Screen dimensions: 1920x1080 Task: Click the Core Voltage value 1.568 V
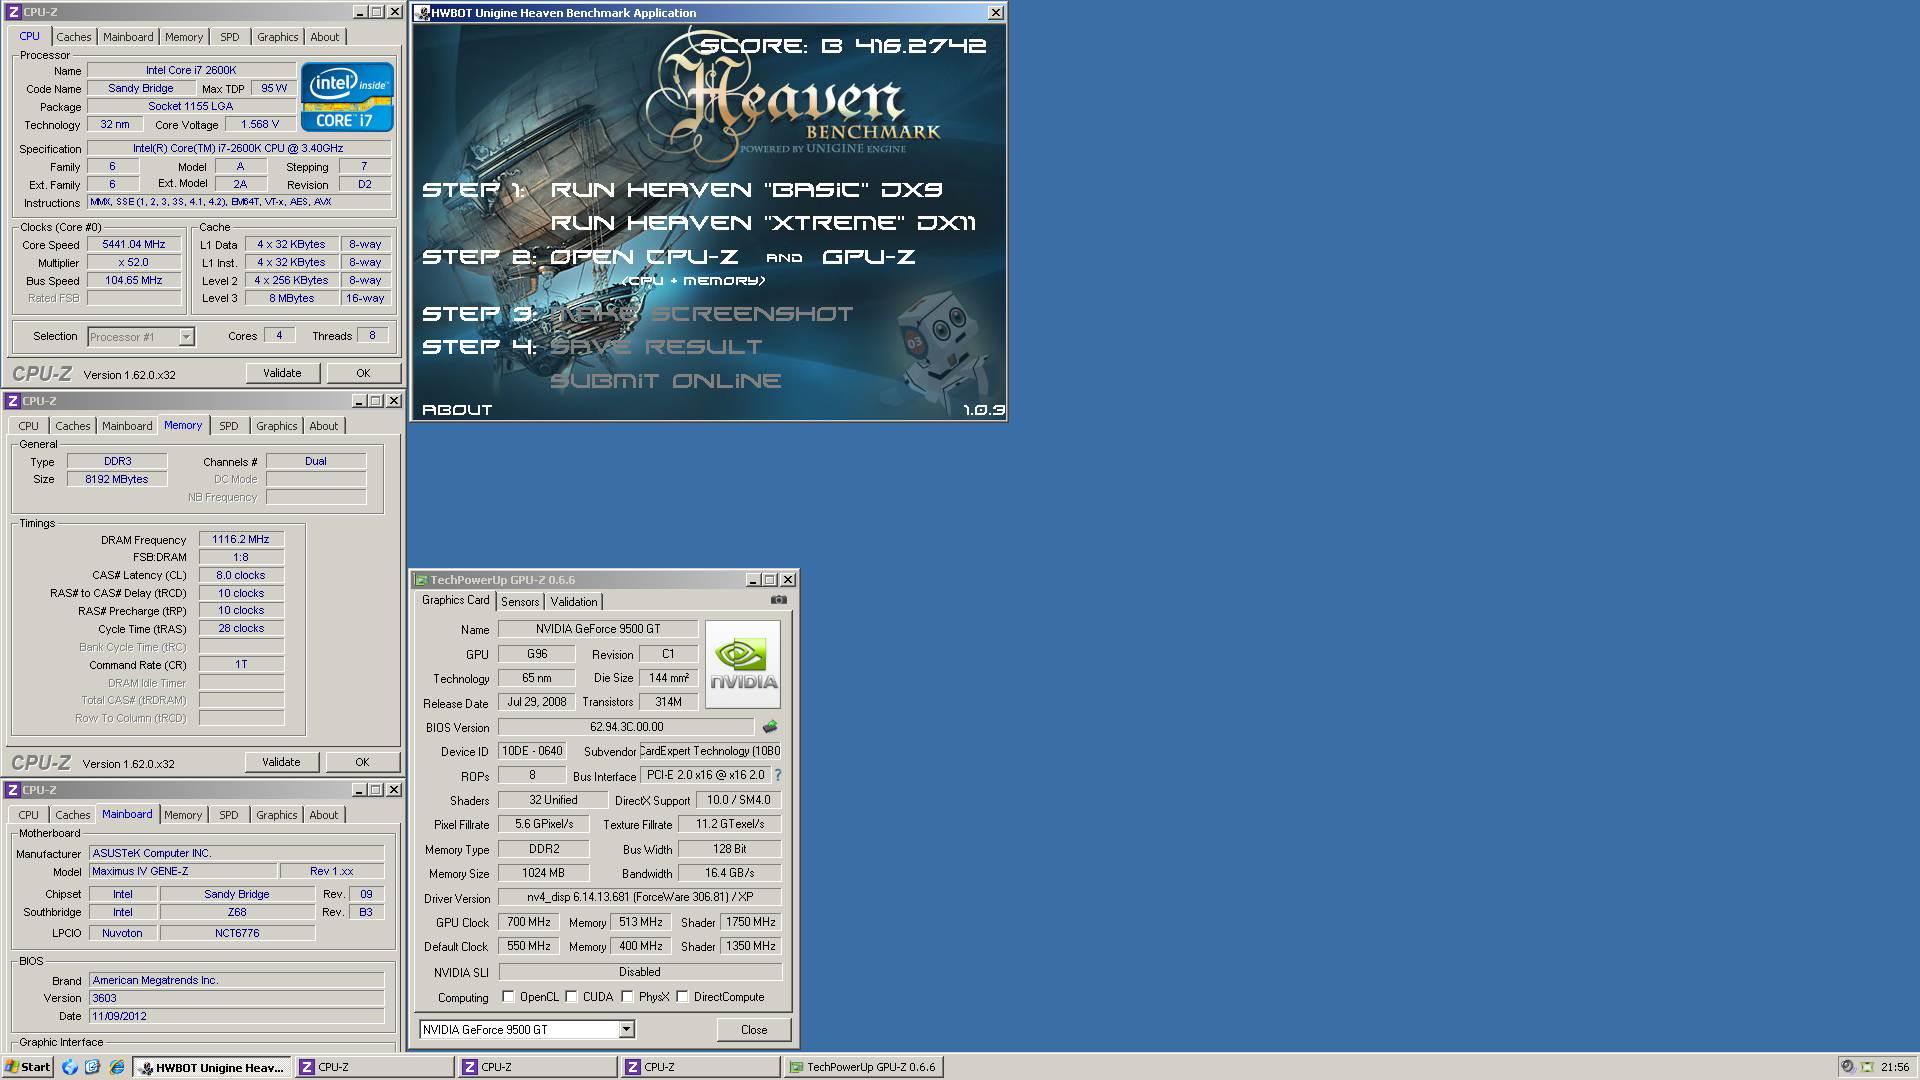pyautogui.click(x=260, y=125)
